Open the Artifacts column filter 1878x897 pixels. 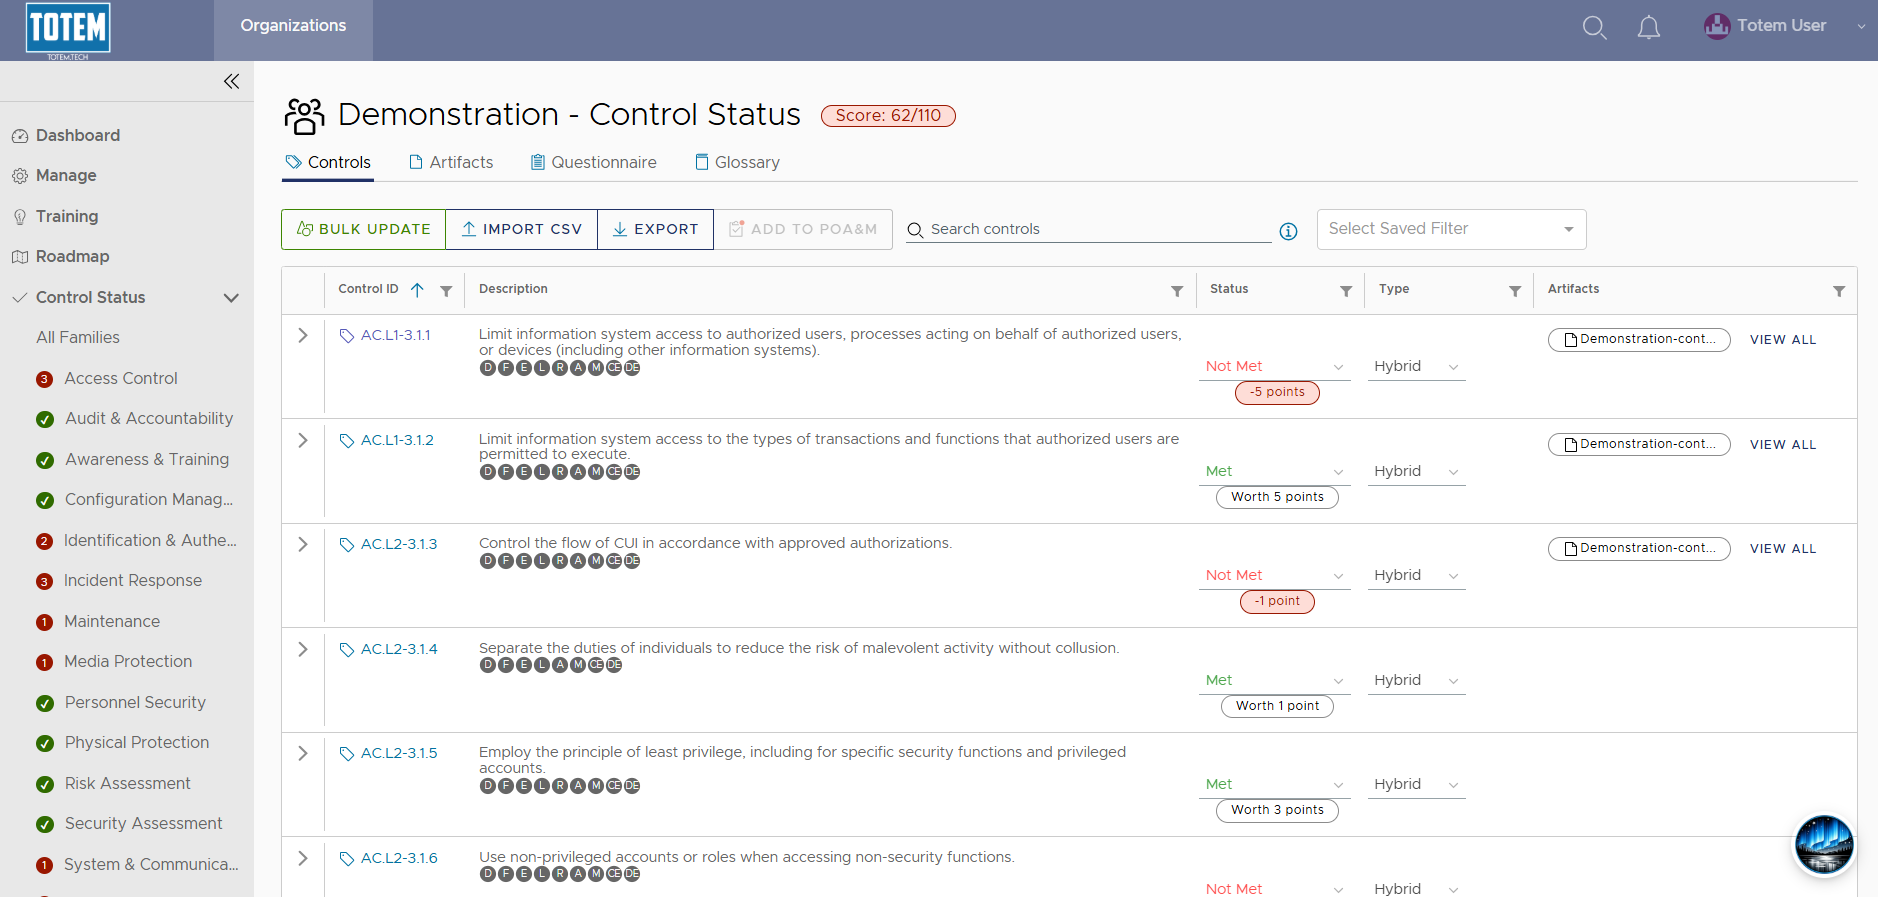1839,291
